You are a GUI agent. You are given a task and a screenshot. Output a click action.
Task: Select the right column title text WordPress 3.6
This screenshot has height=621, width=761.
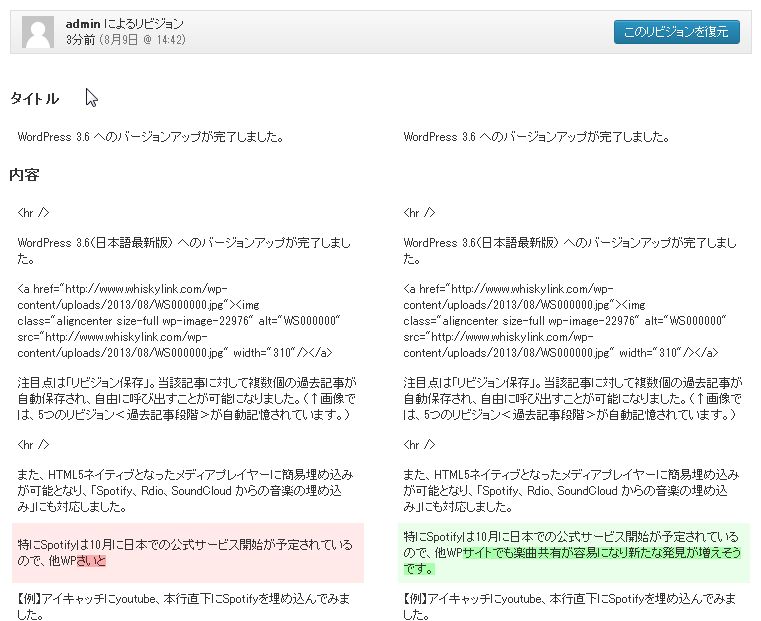pyautogui.click(x=536, y=137)
